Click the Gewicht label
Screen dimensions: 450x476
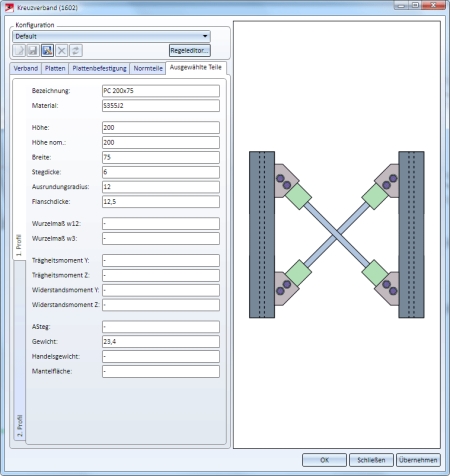point(45,342)
